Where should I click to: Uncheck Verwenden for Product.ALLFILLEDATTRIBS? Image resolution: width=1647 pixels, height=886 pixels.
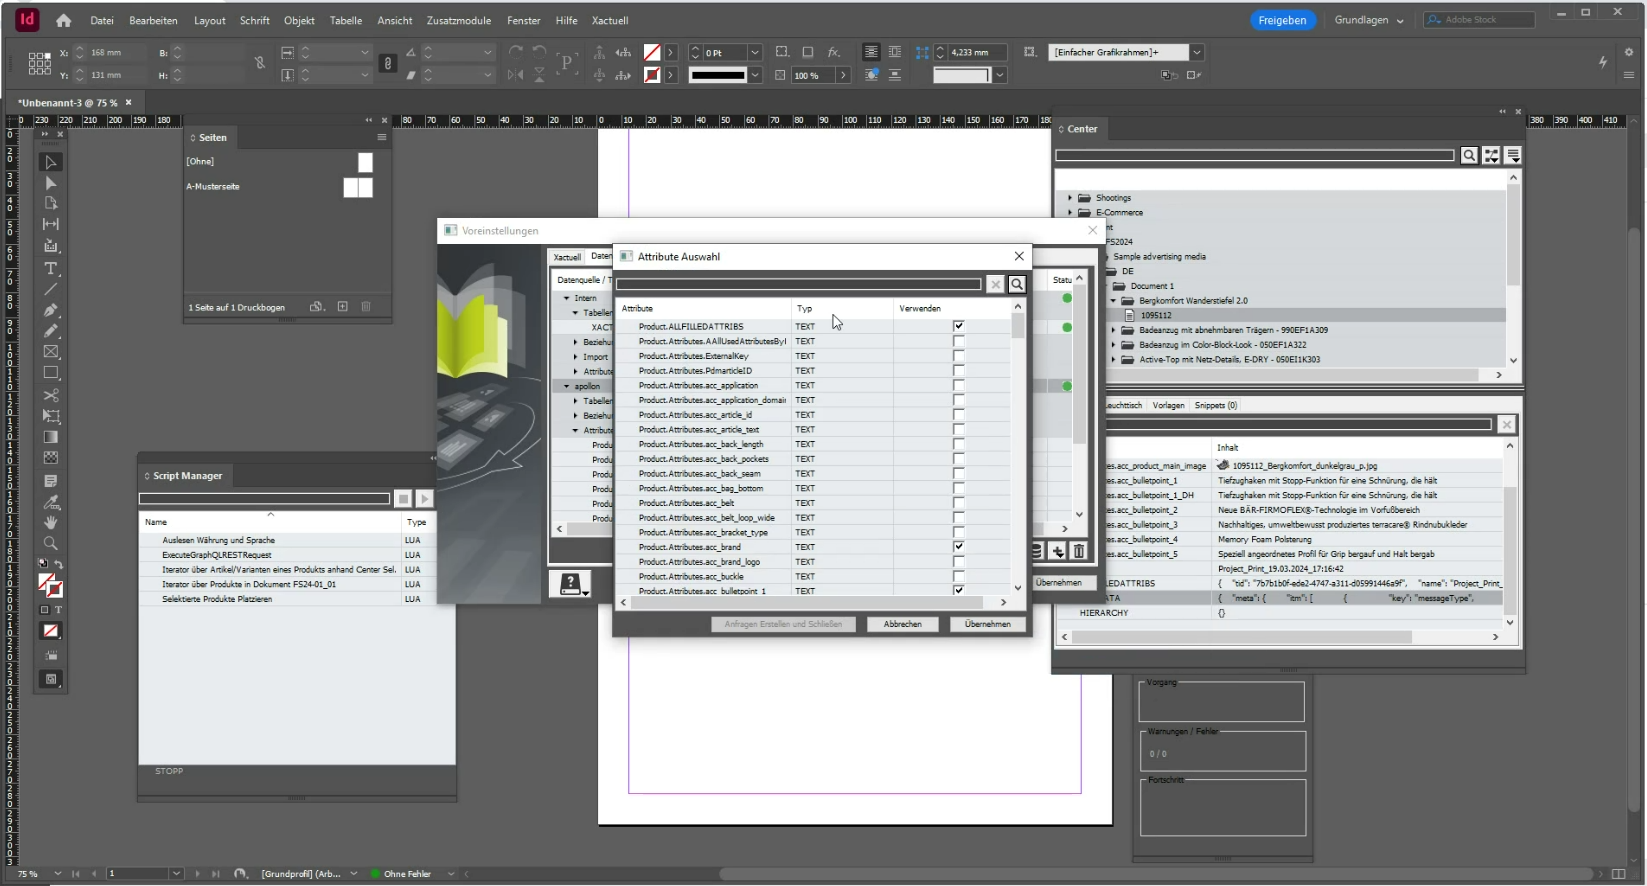click(958, 326)
